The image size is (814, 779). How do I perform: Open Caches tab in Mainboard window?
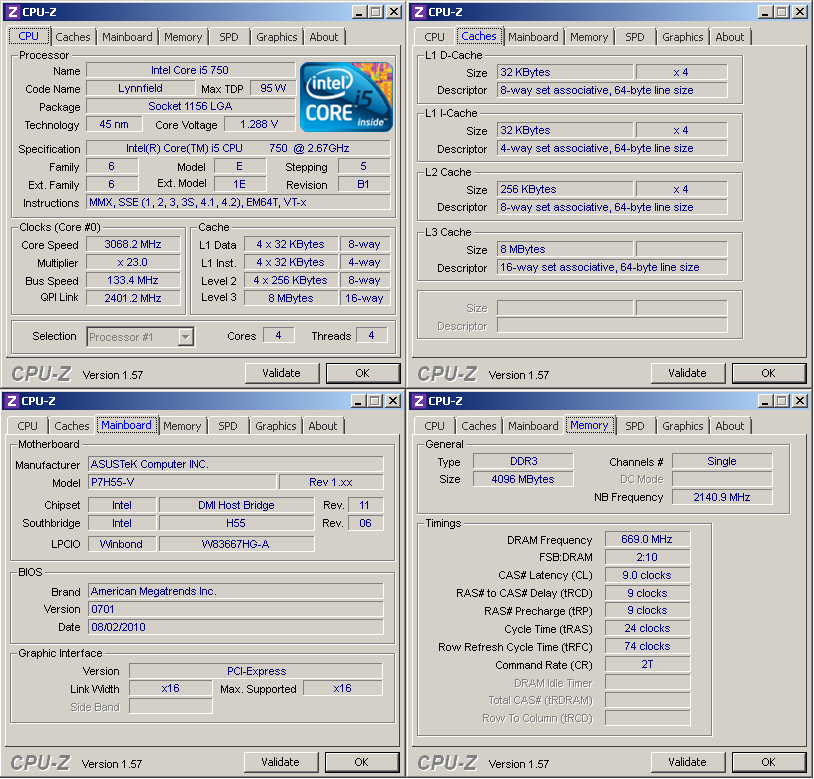point(72,426)
